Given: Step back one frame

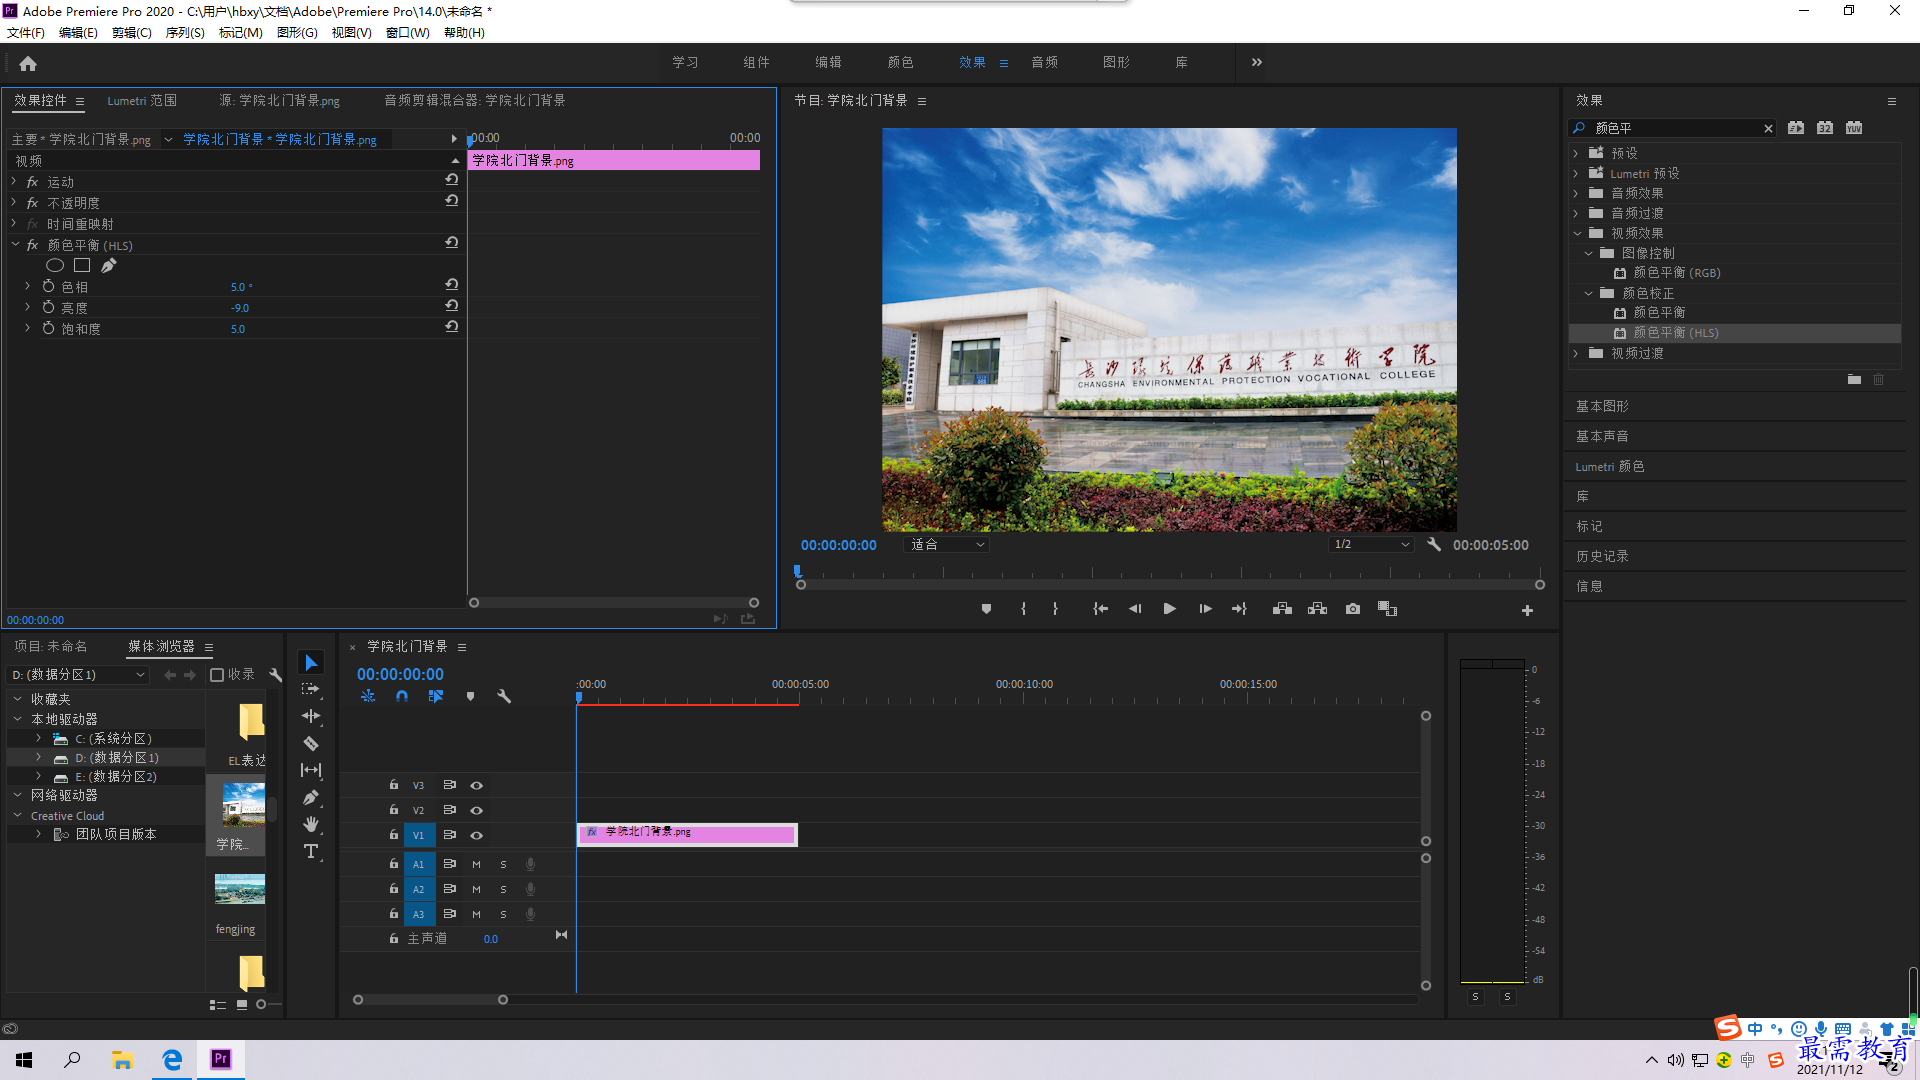Looking at the screenshot, I should tap(1135, 609).
